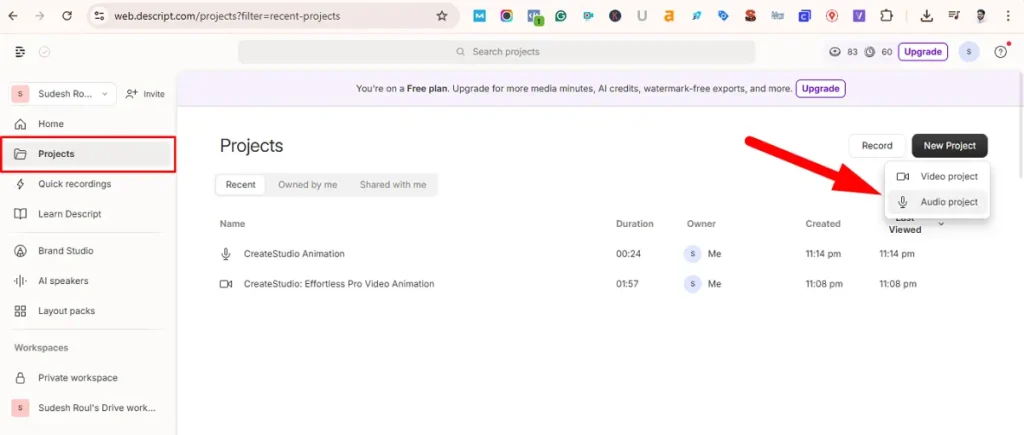The image size is (1024, 435).
Task: Open Layout packs section
Action: click(66, 311)
